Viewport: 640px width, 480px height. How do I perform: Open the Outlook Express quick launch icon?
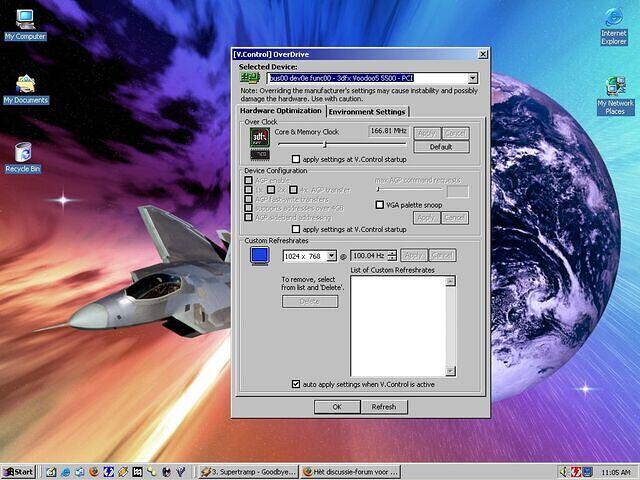(80, 472)
